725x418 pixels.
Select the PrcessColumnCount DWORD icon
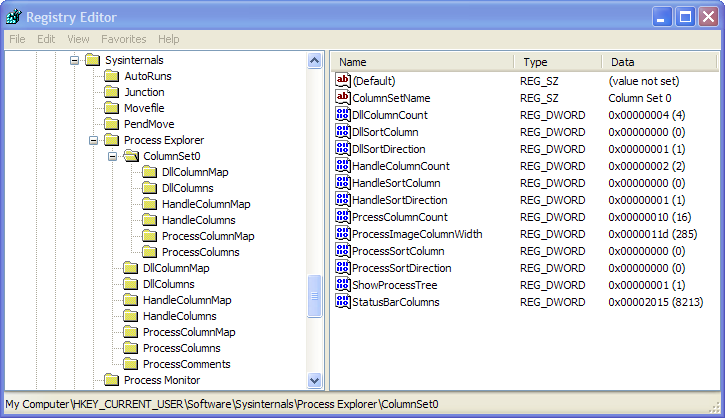point(343,217)
